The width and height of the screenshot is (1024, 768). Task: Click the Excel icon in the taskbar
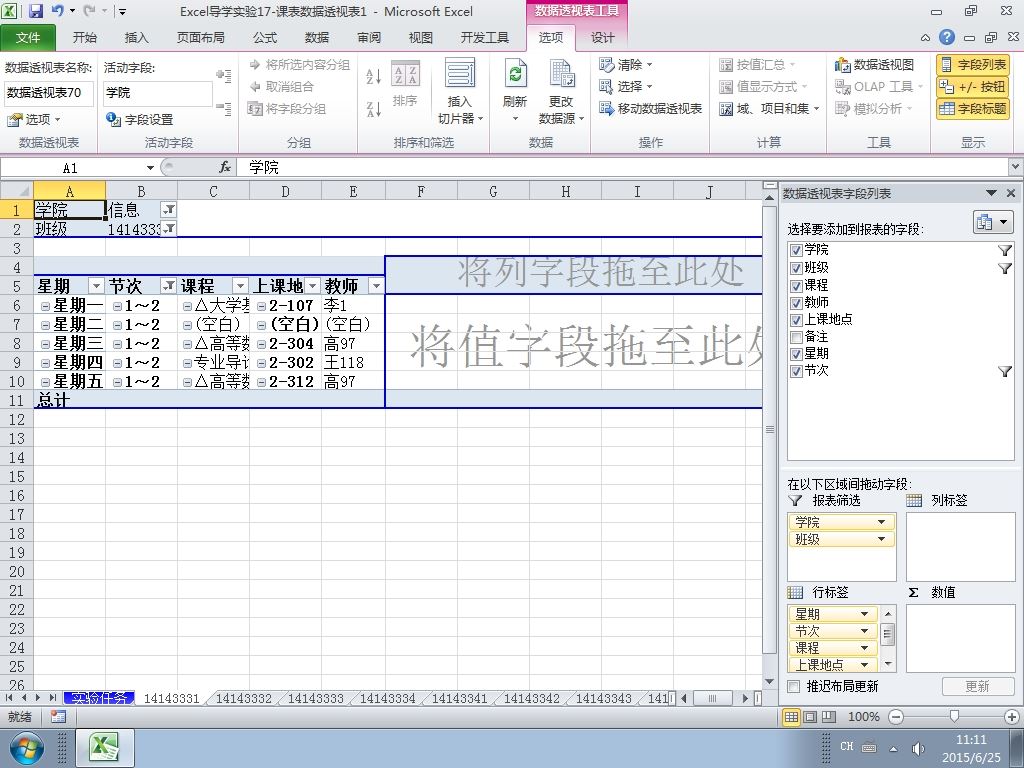[105, 748]
